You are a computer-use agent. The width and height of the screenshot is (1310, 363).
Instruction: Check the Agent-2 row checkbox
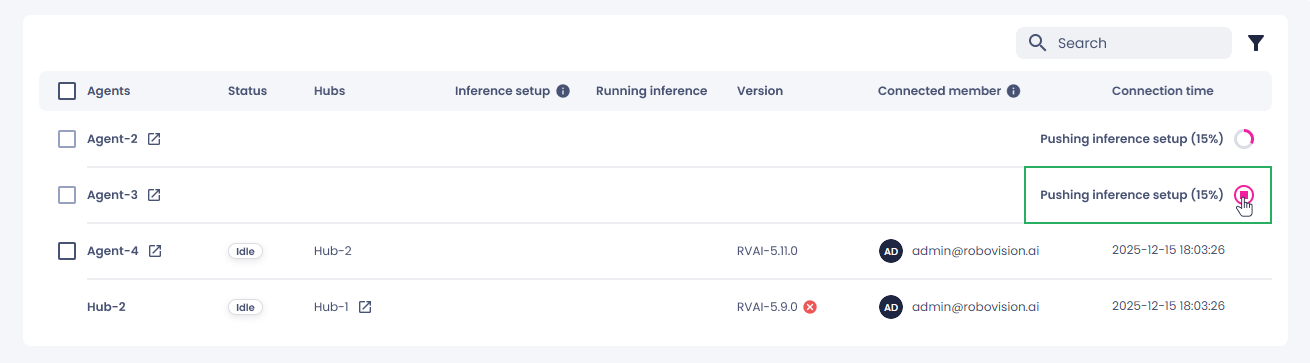point(67,139)
